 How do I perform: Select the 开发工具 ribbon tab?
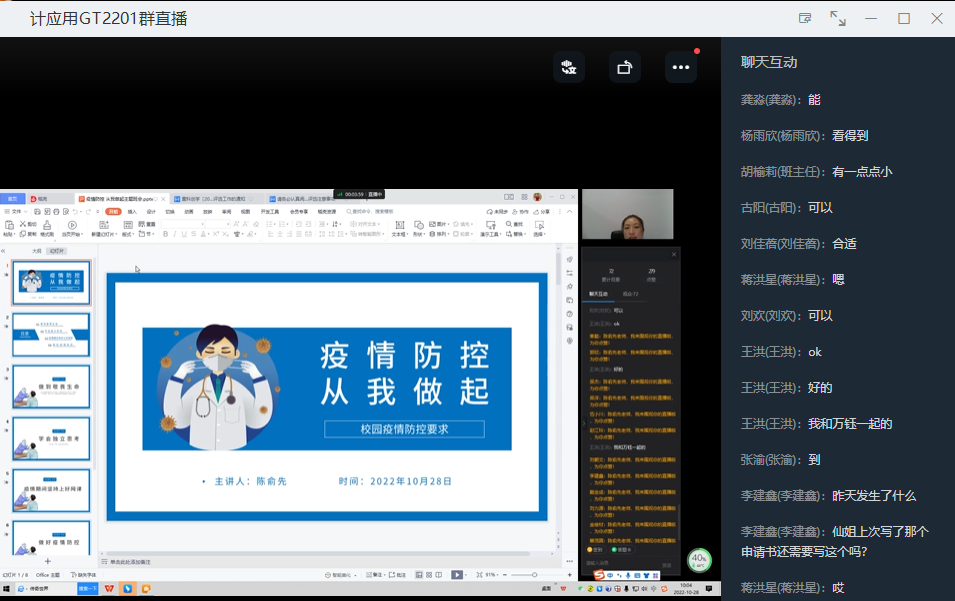[270, 212]
